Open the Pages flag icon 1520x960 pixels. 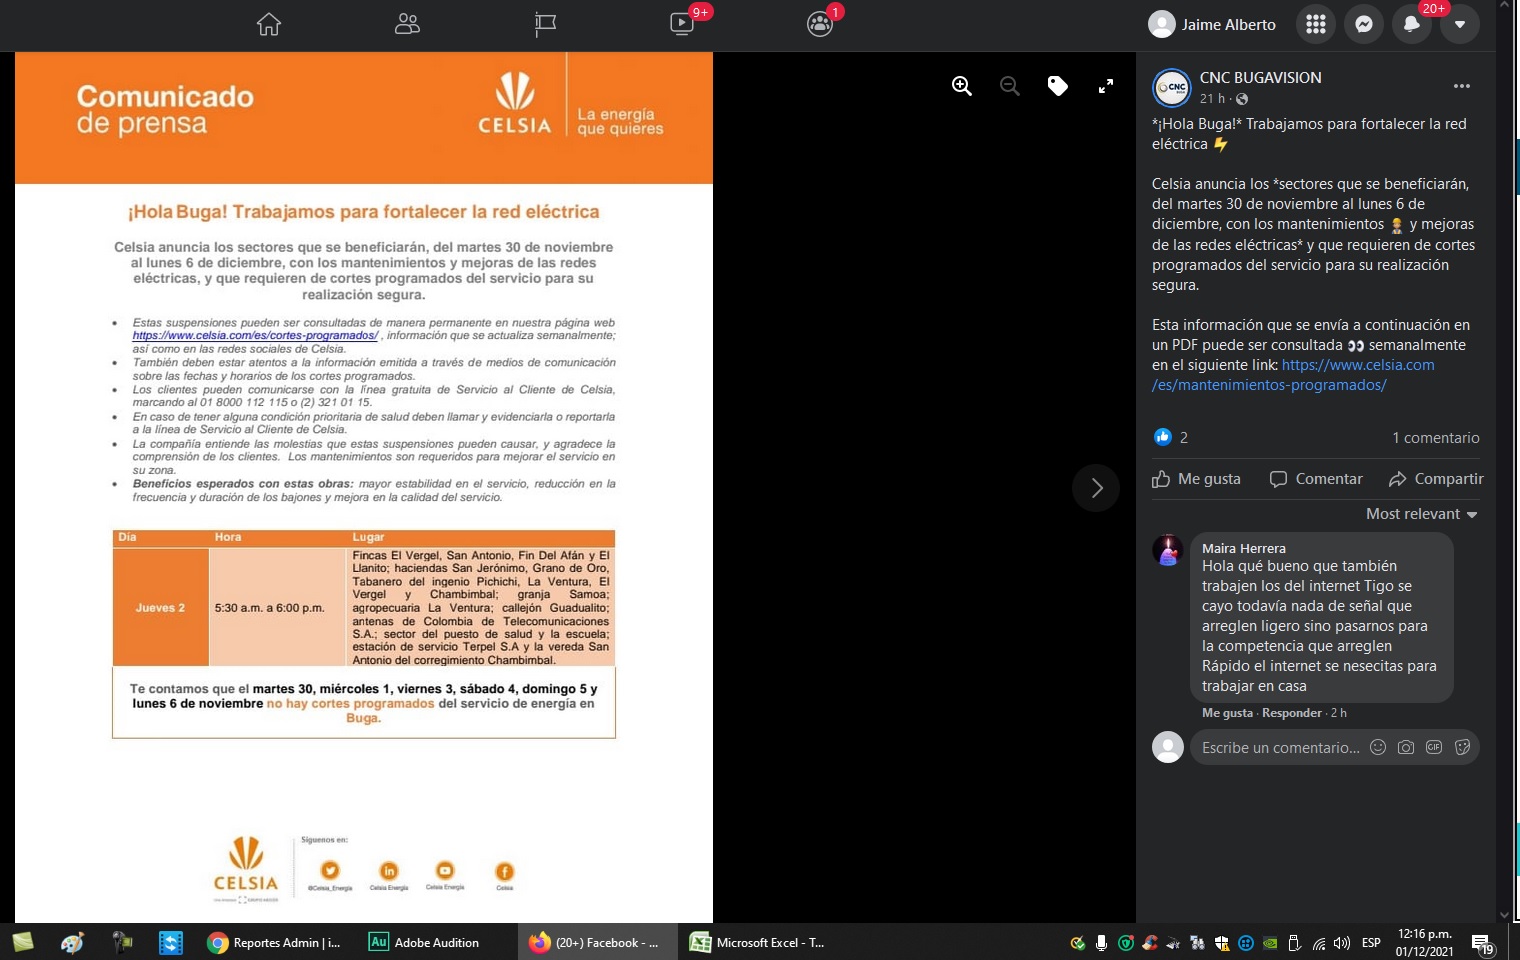click(545, 24)
